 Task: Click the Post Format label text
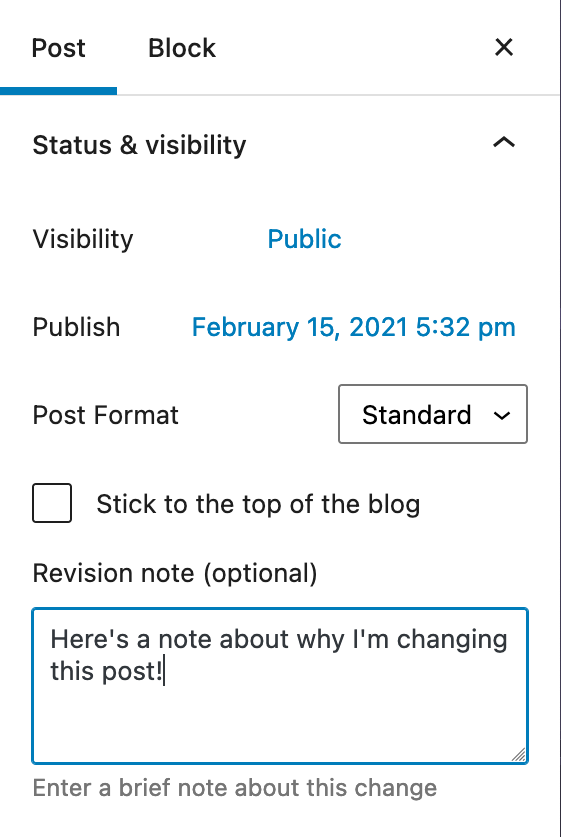tap(106, 415)
